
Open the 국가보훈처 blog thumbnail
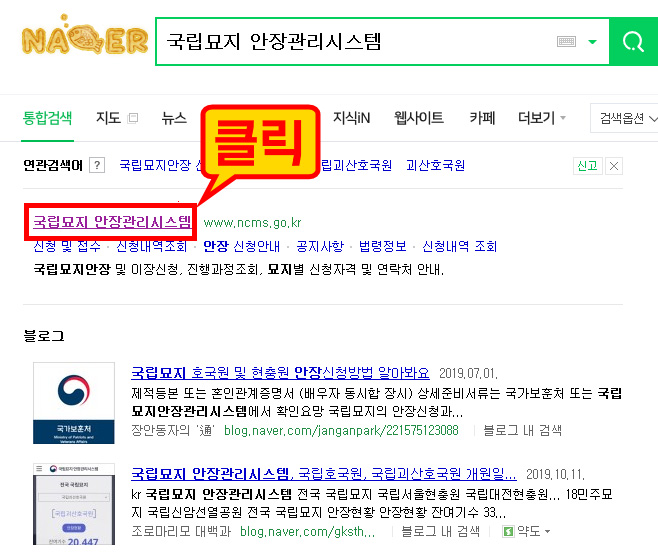(74, 403)
